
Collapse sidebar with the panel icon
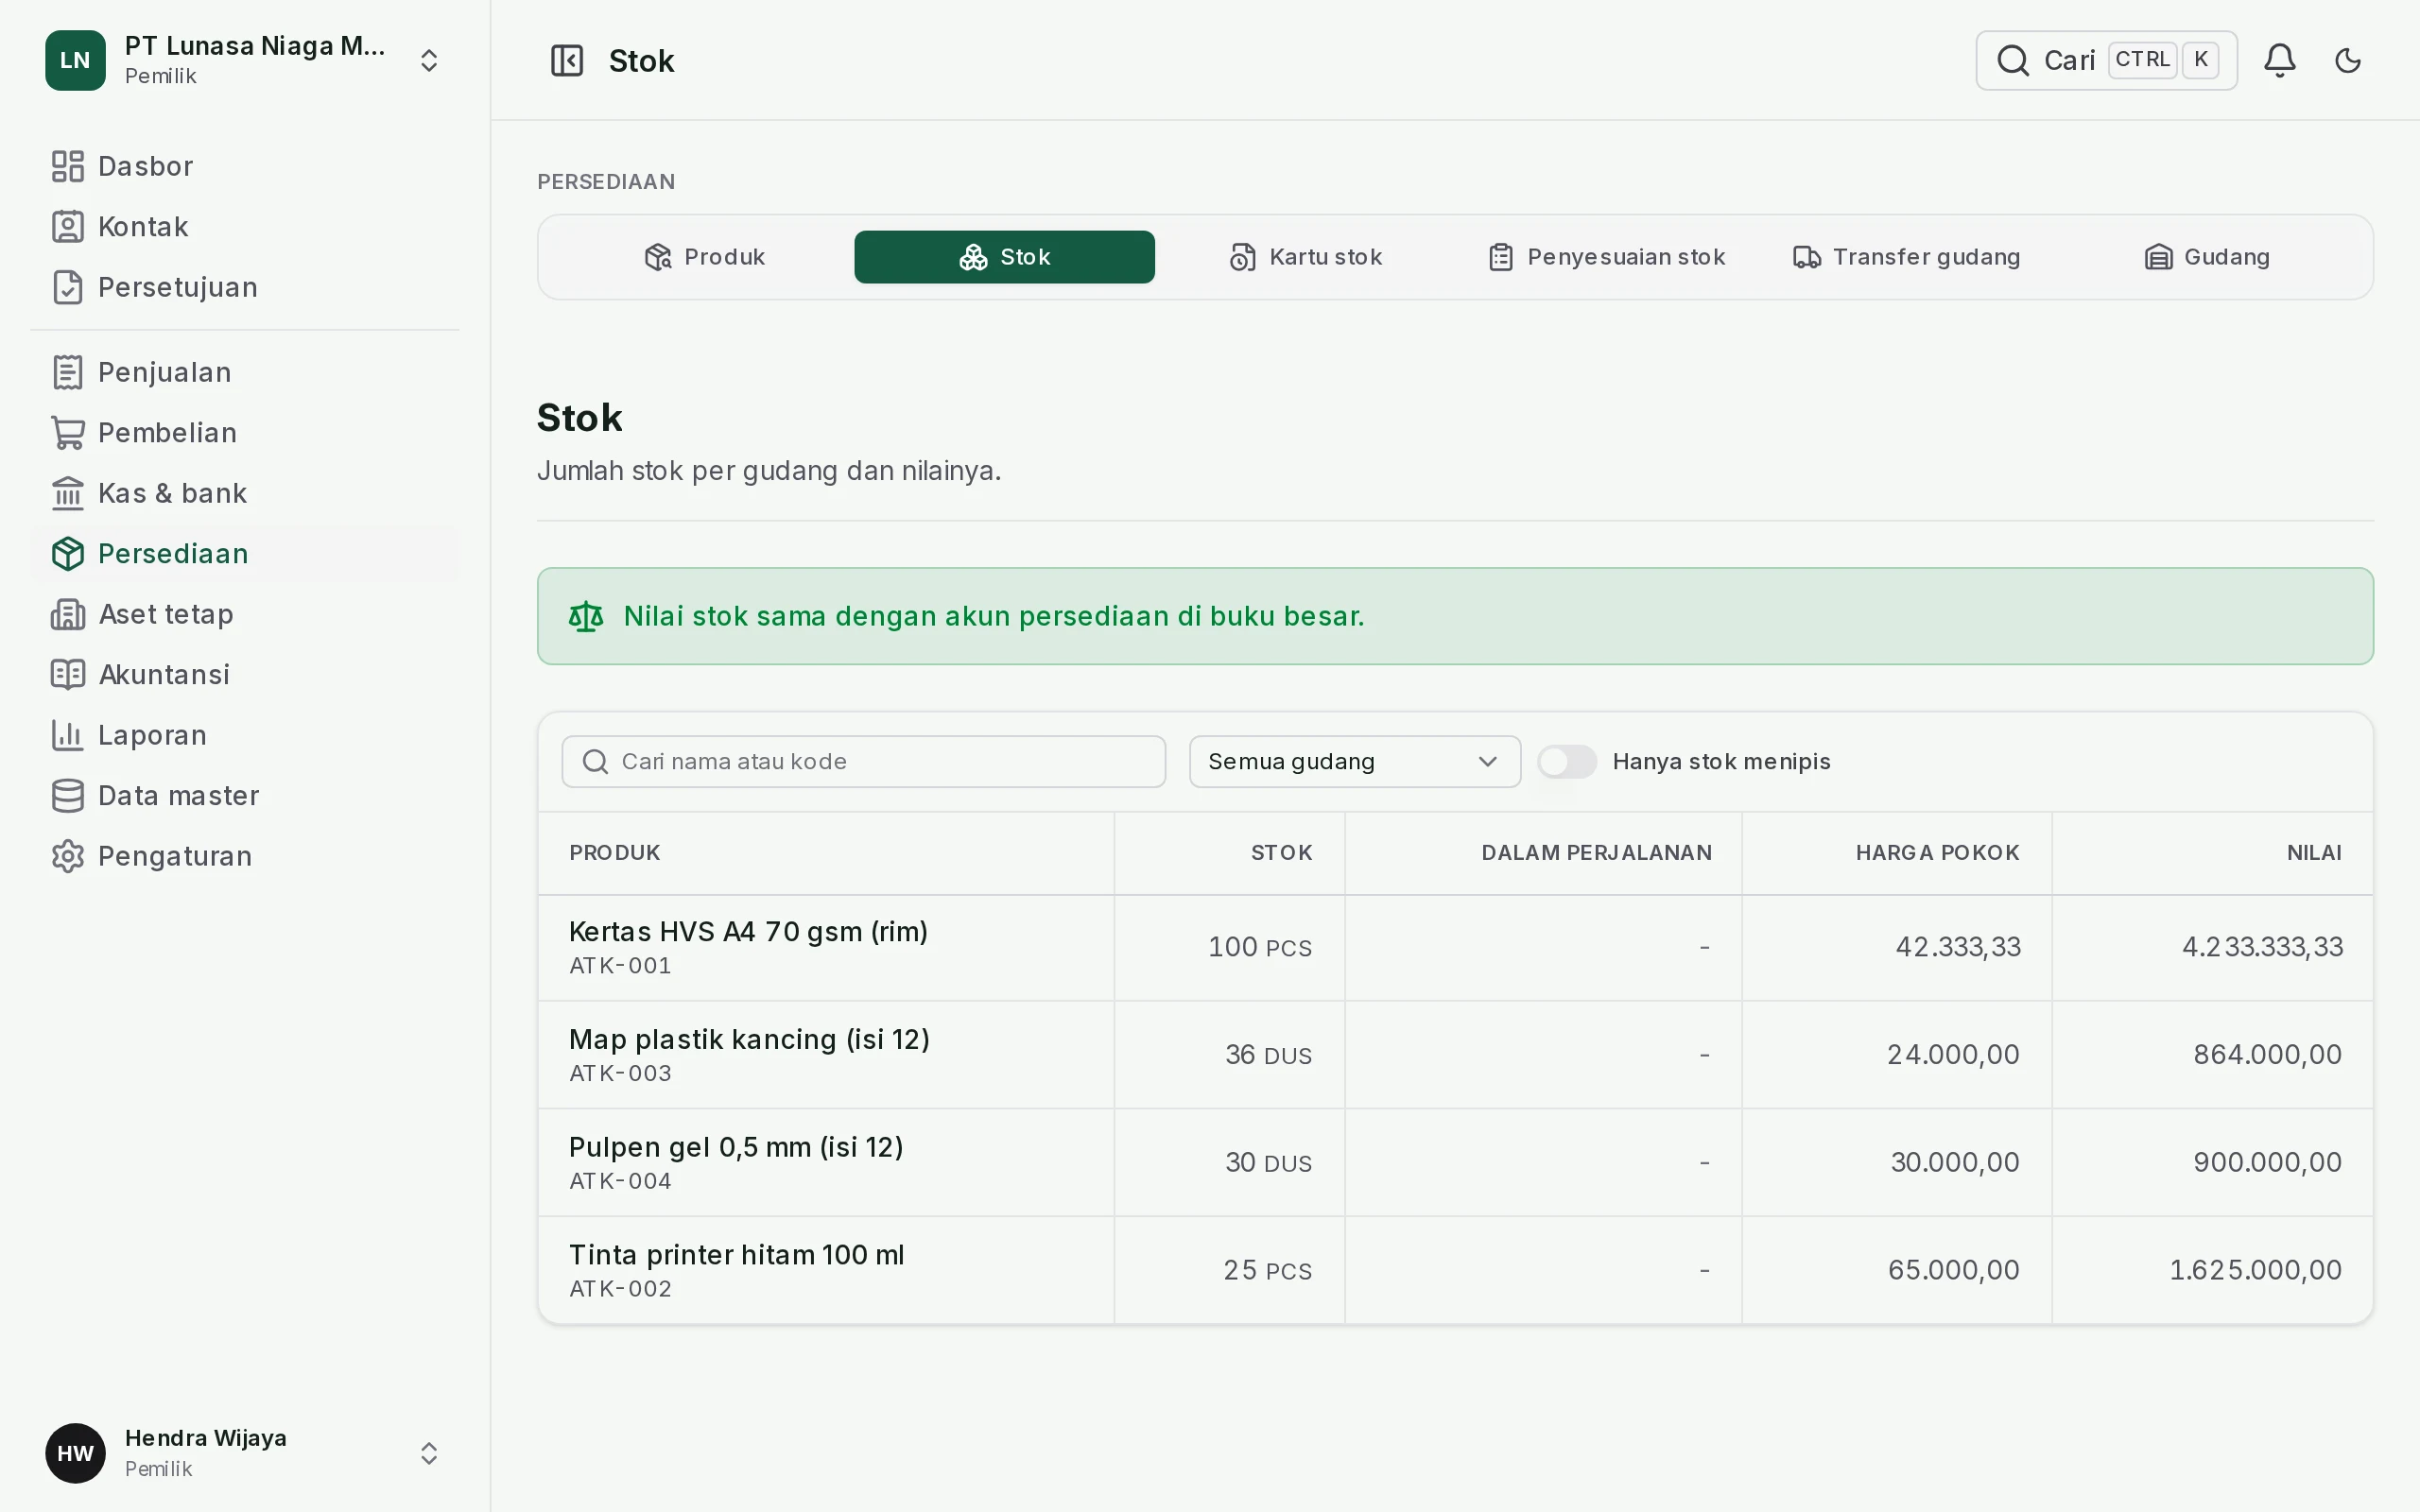coord(567,60)
